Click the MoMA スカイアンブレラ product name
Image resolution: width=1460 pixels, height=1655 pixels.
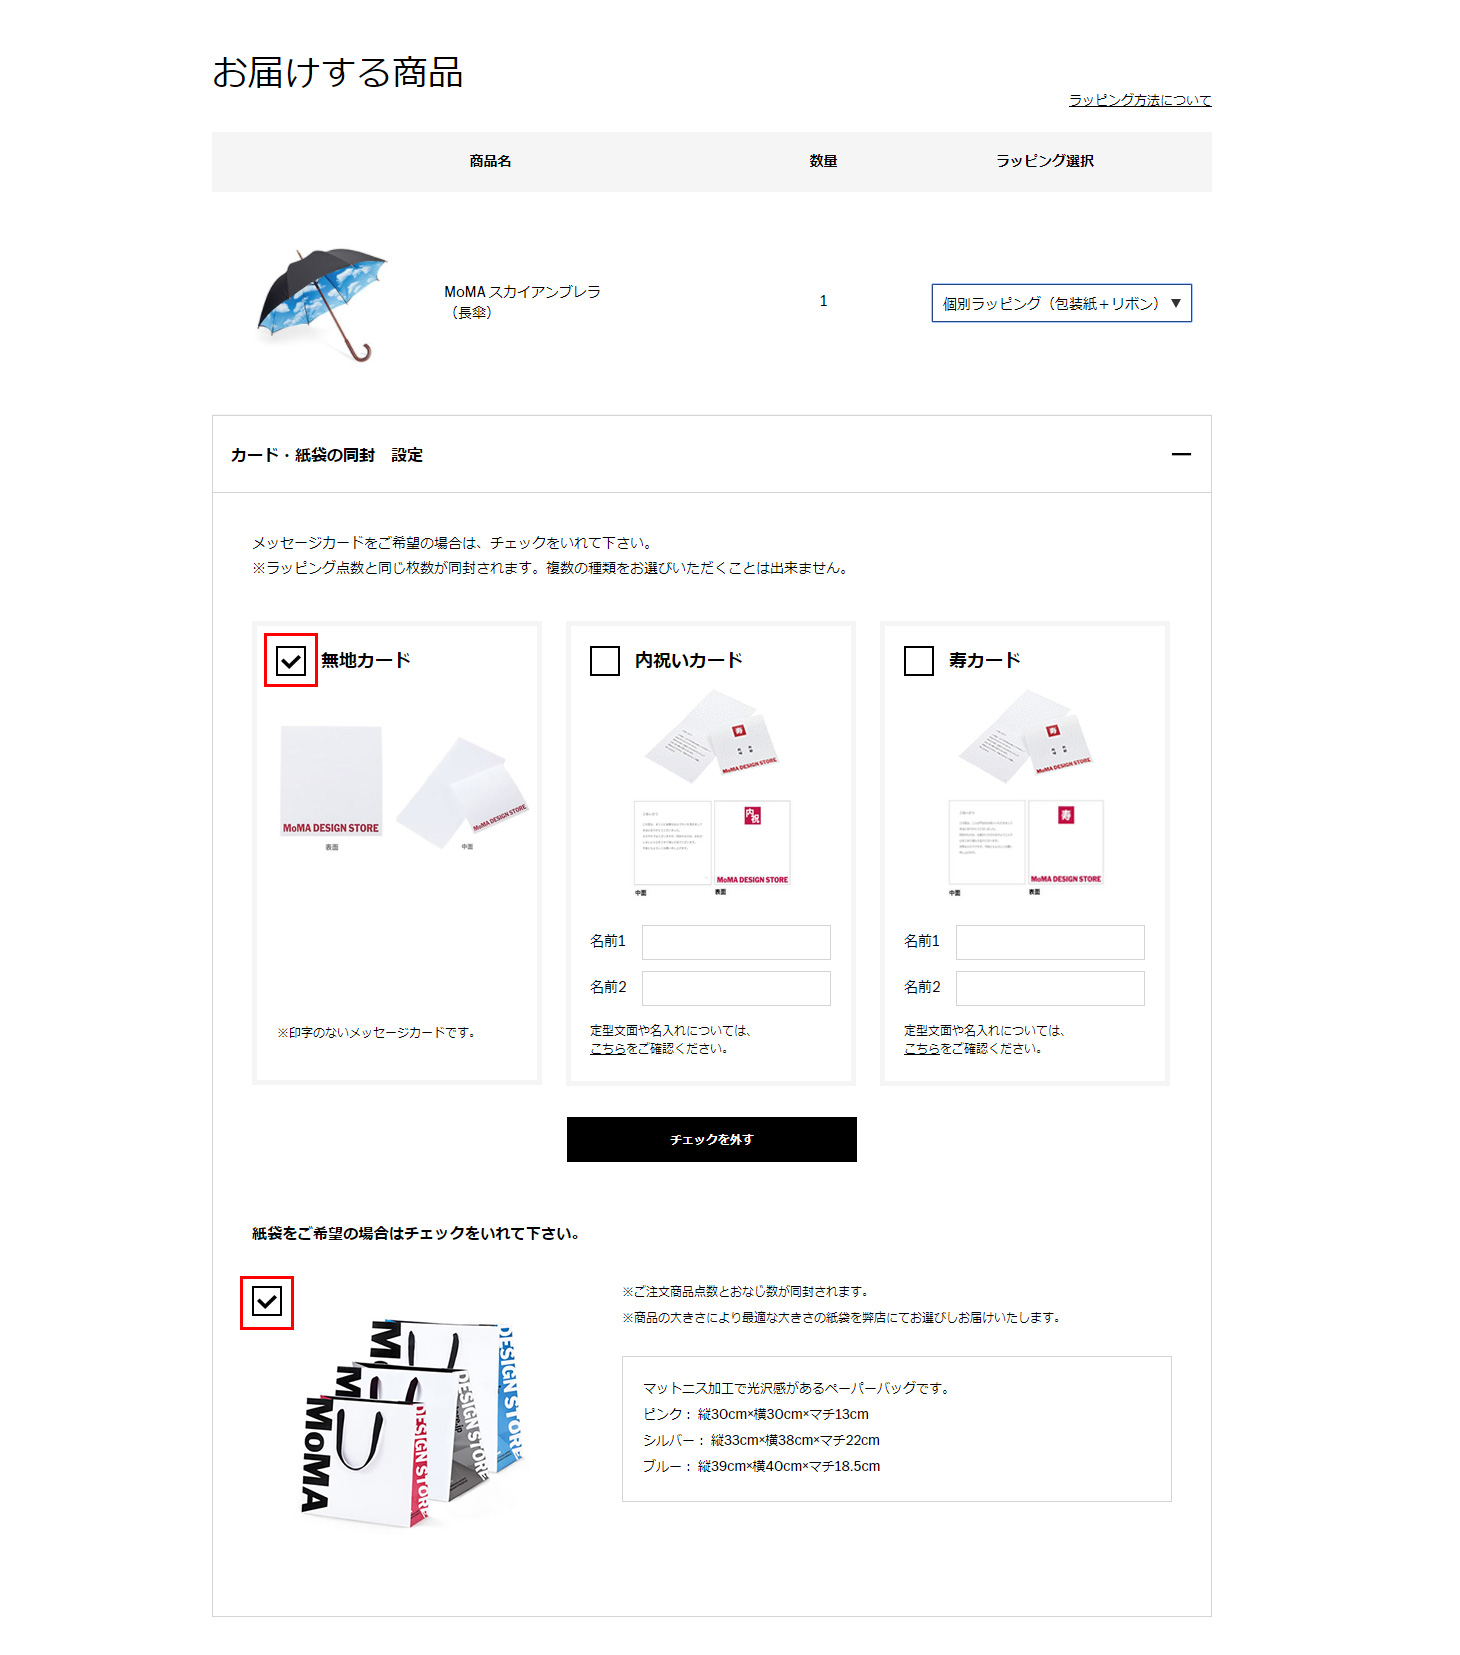[522, 302]
